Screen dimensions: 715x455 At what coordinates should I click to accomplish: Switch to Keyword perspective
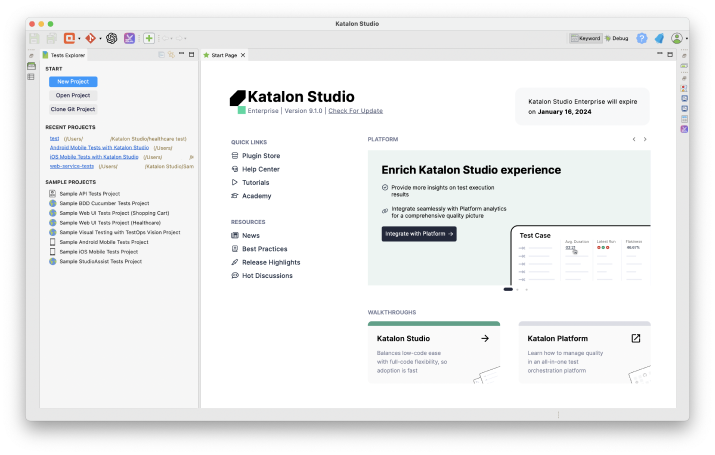pos(585,38)
